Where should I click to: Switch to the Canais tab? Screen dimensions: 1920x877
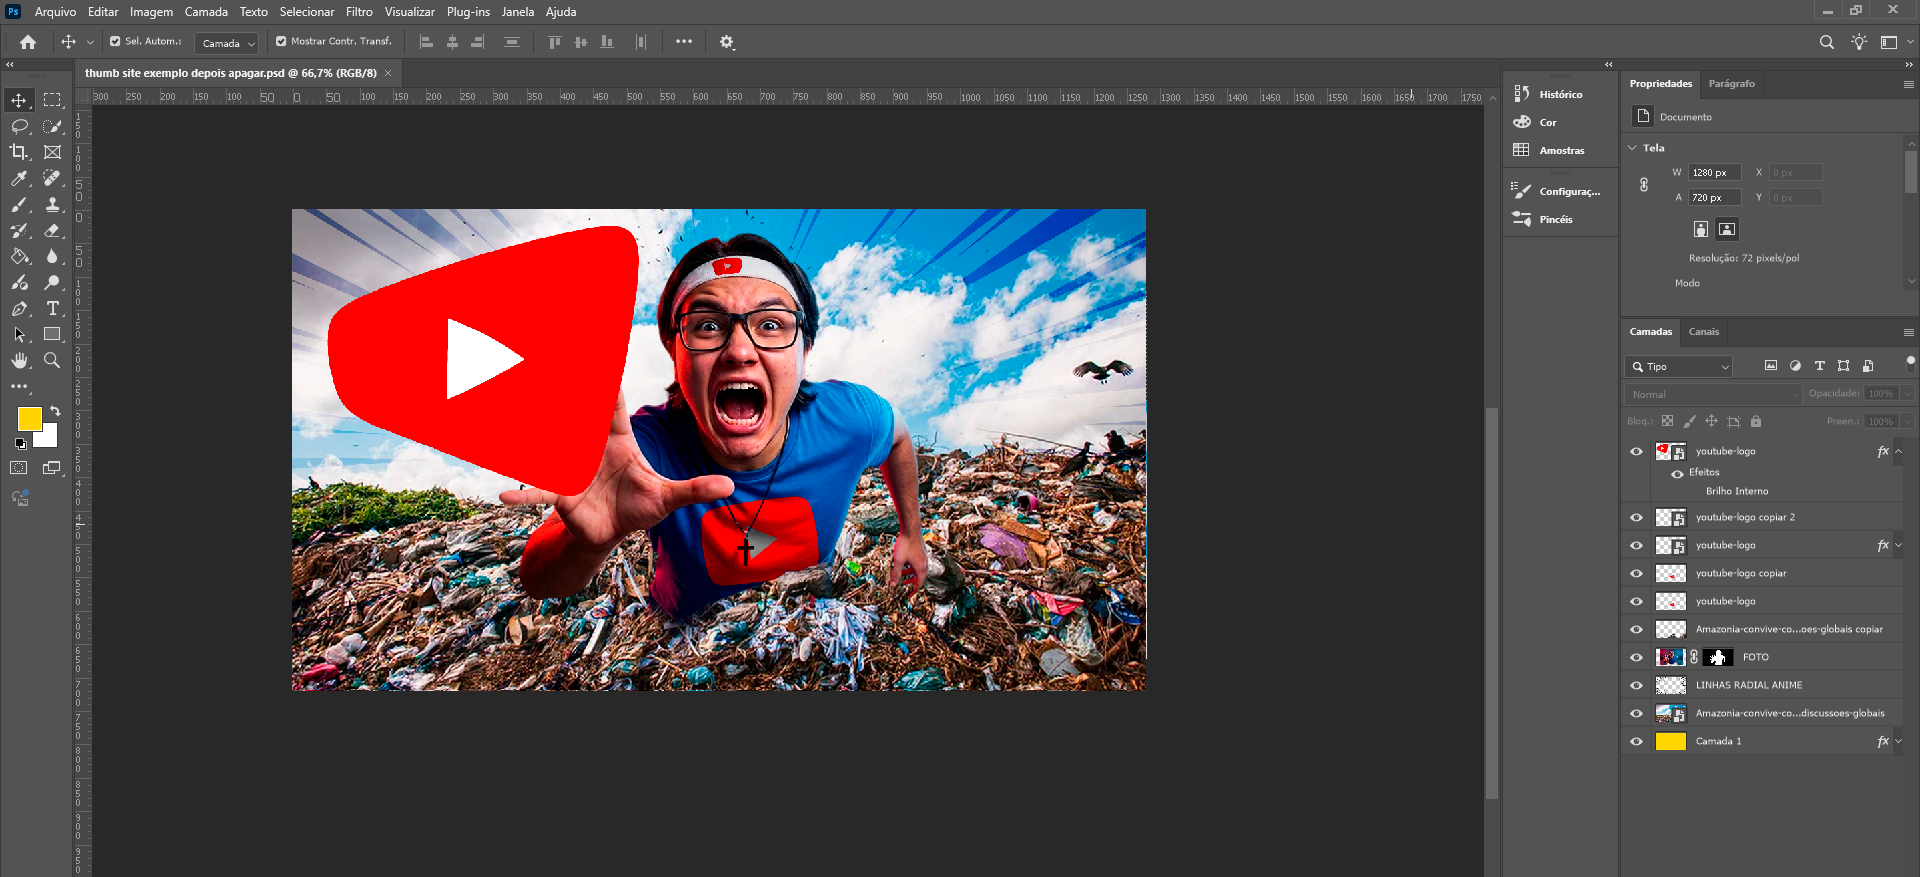point(1704,332)
